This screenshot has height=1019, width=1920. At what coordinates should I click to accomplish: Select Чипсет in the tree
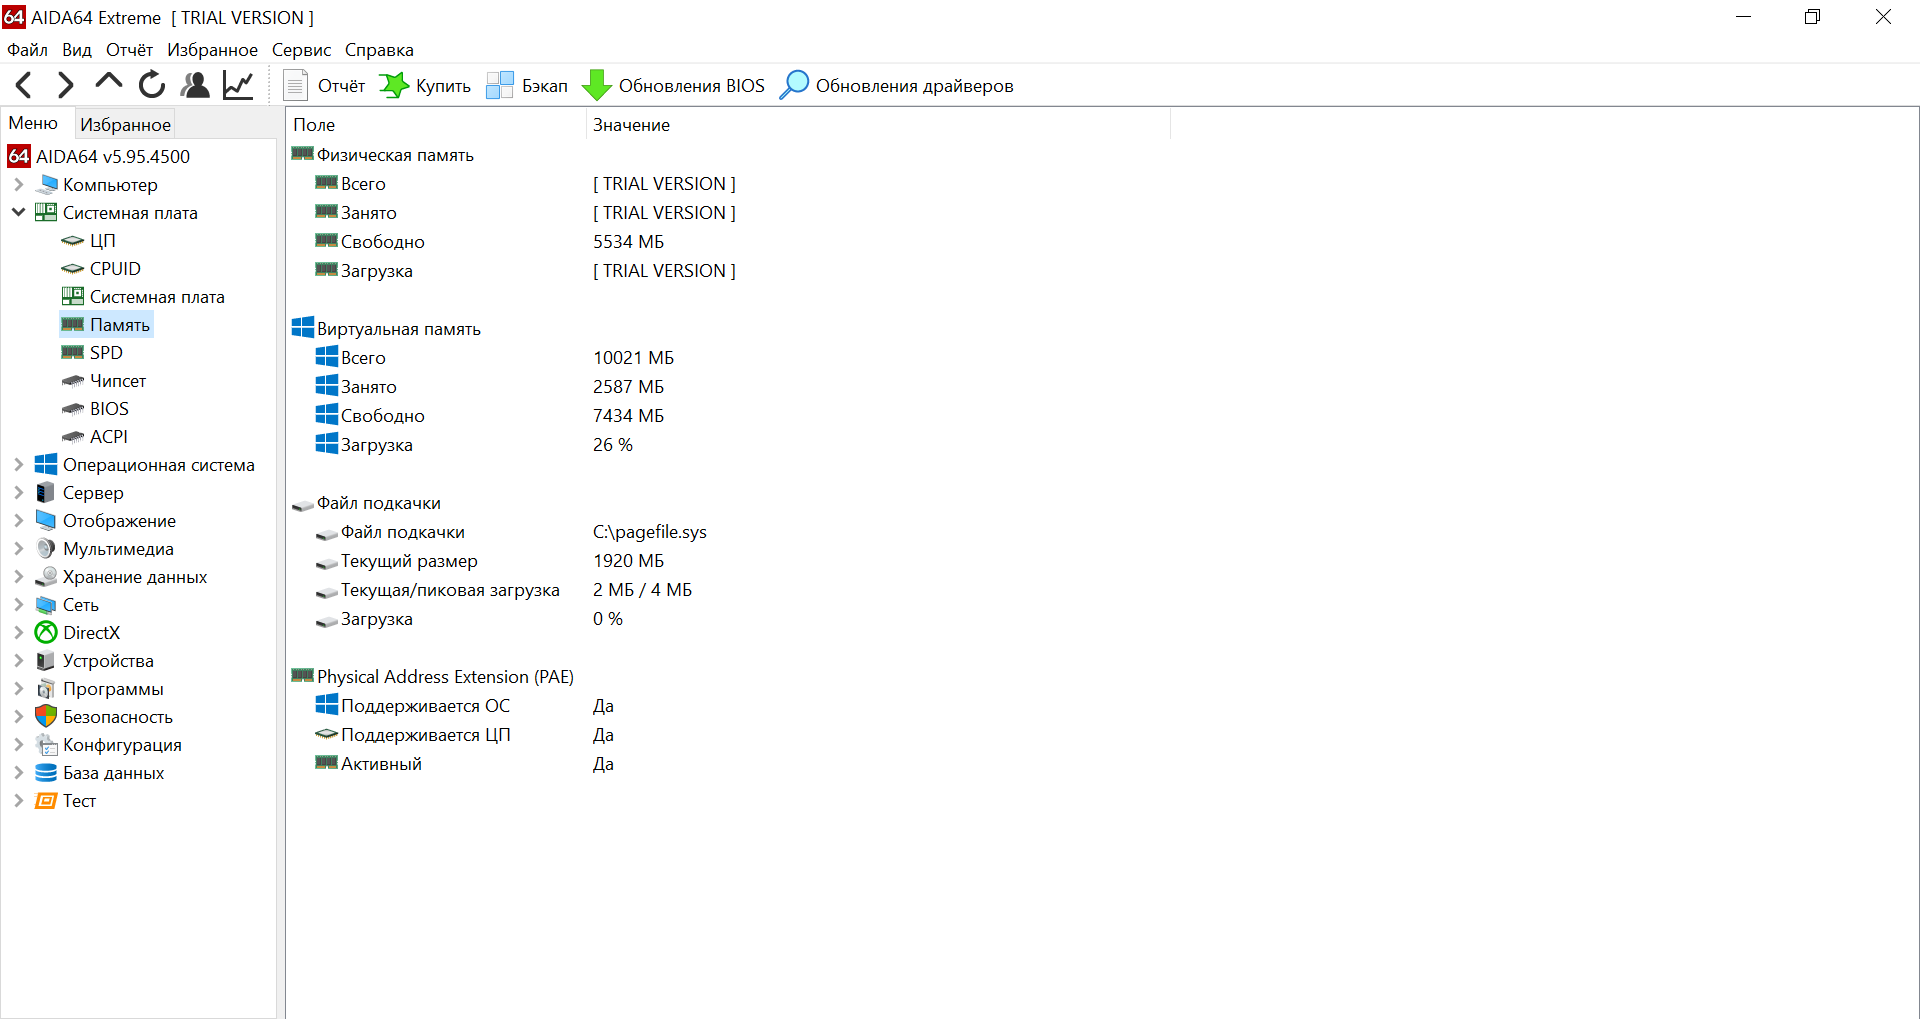[x=118, y=380]
